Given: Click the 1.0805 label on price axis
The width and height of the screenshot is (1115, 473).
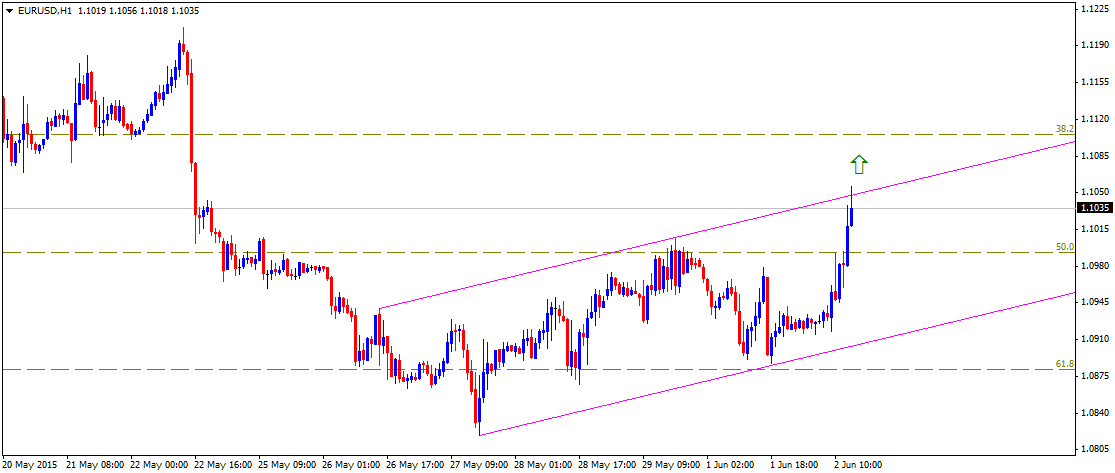Looking at the screenshot, I should tap(1092, 449).
